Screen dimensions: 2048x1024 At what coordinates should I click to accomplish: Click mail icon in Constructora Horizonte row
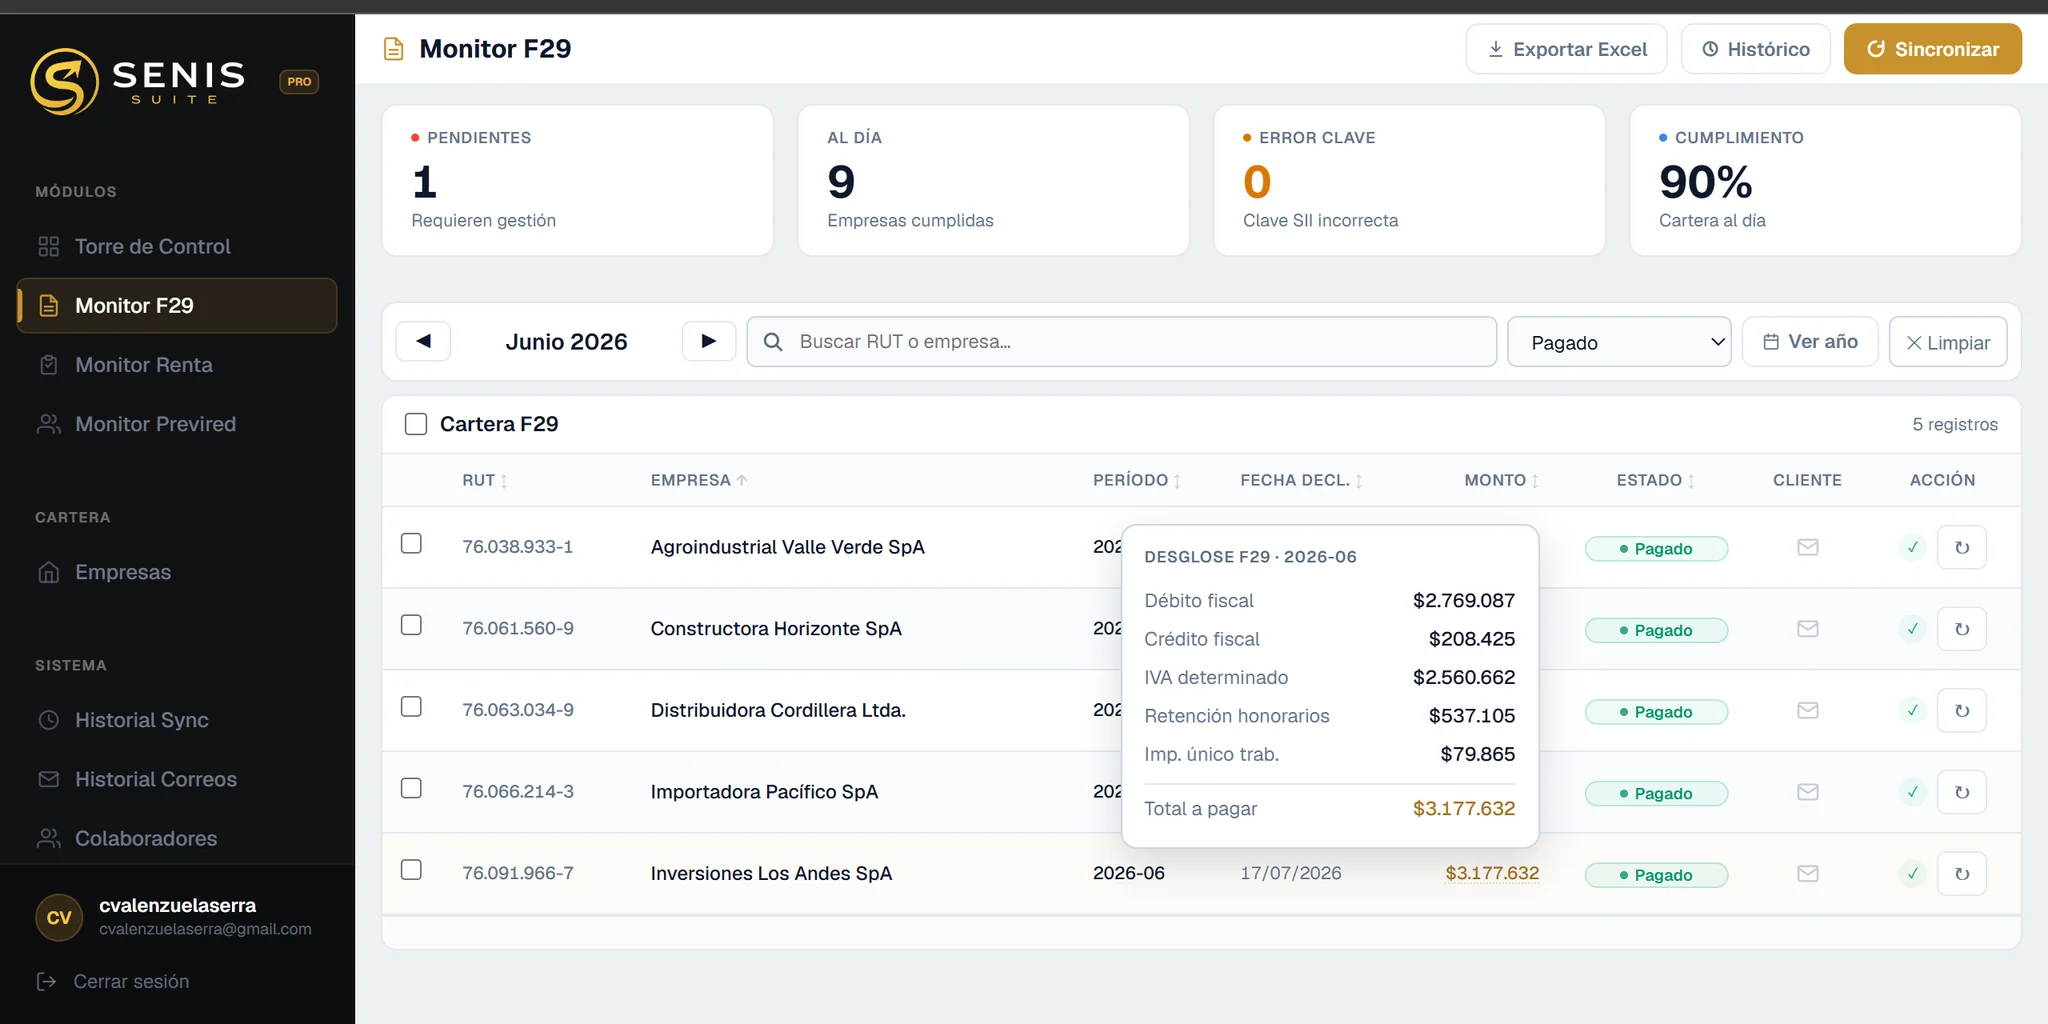click(1807, 629)
